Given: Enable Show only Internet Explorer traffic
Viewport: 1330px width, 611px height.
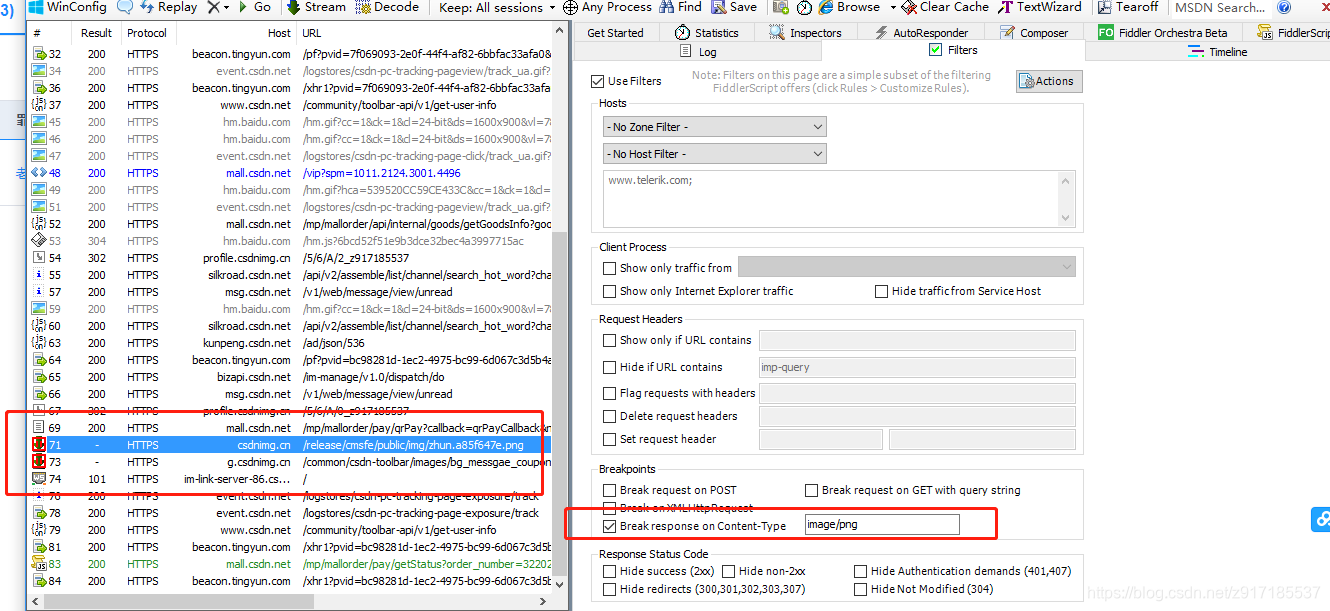Looking at the screenshot, I should (609, 291).
